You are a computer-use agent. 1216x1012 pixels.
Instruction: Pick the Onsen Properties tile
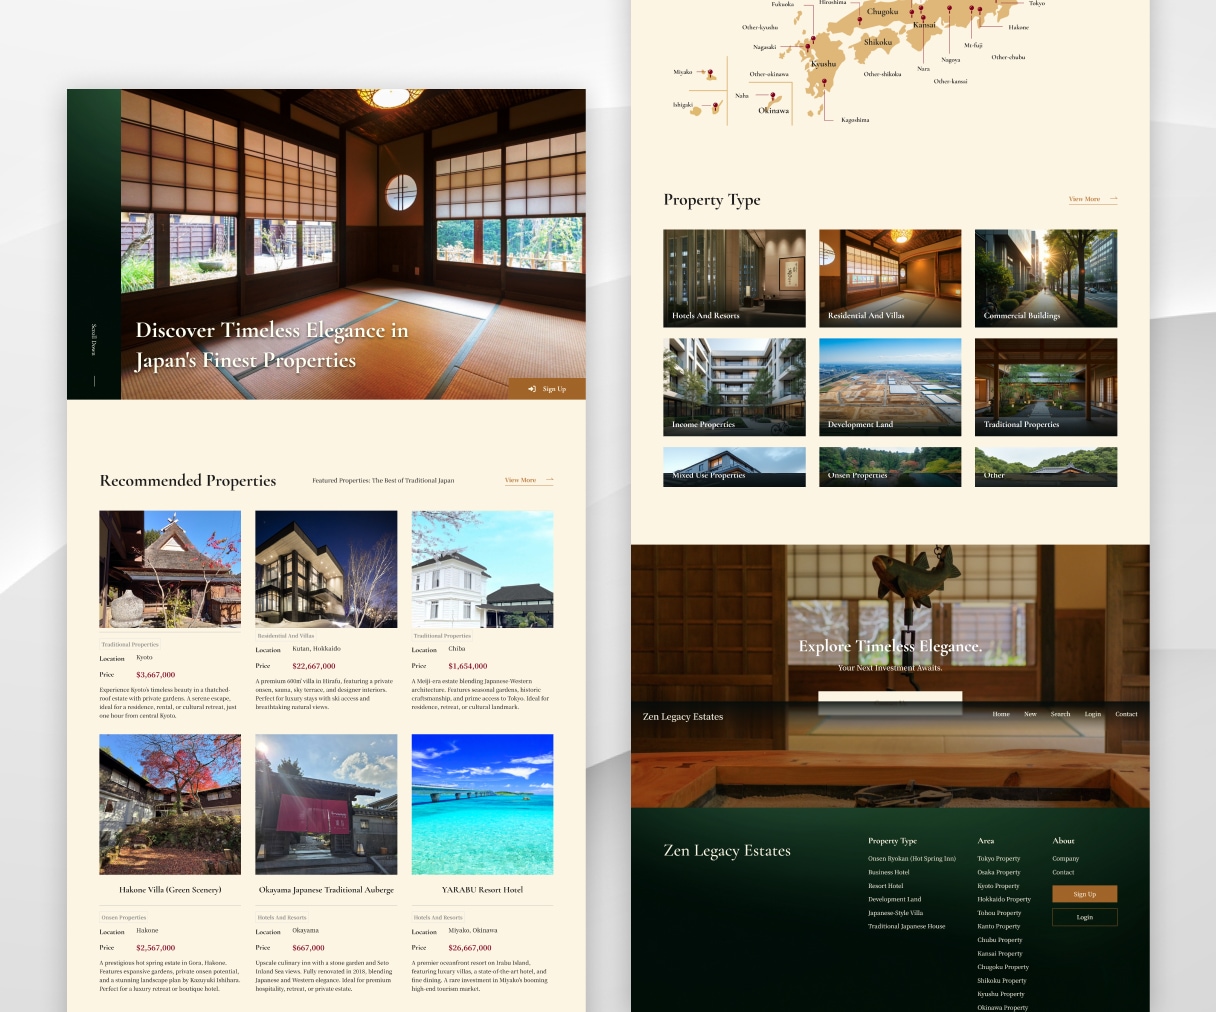tap(890, 467)
